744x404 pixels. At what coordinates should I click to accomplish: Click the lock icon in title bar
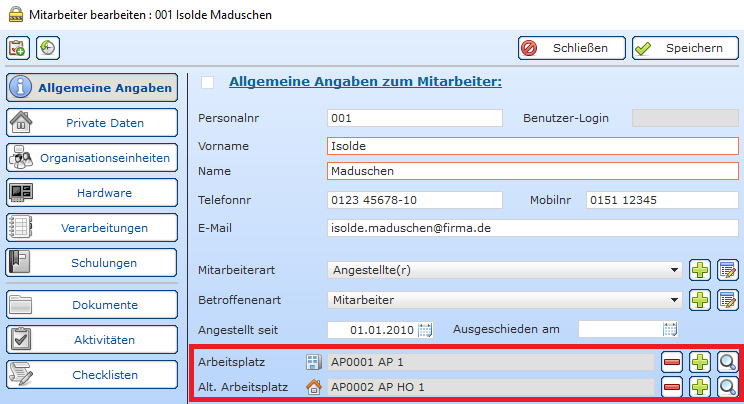[x=16, y=14]
